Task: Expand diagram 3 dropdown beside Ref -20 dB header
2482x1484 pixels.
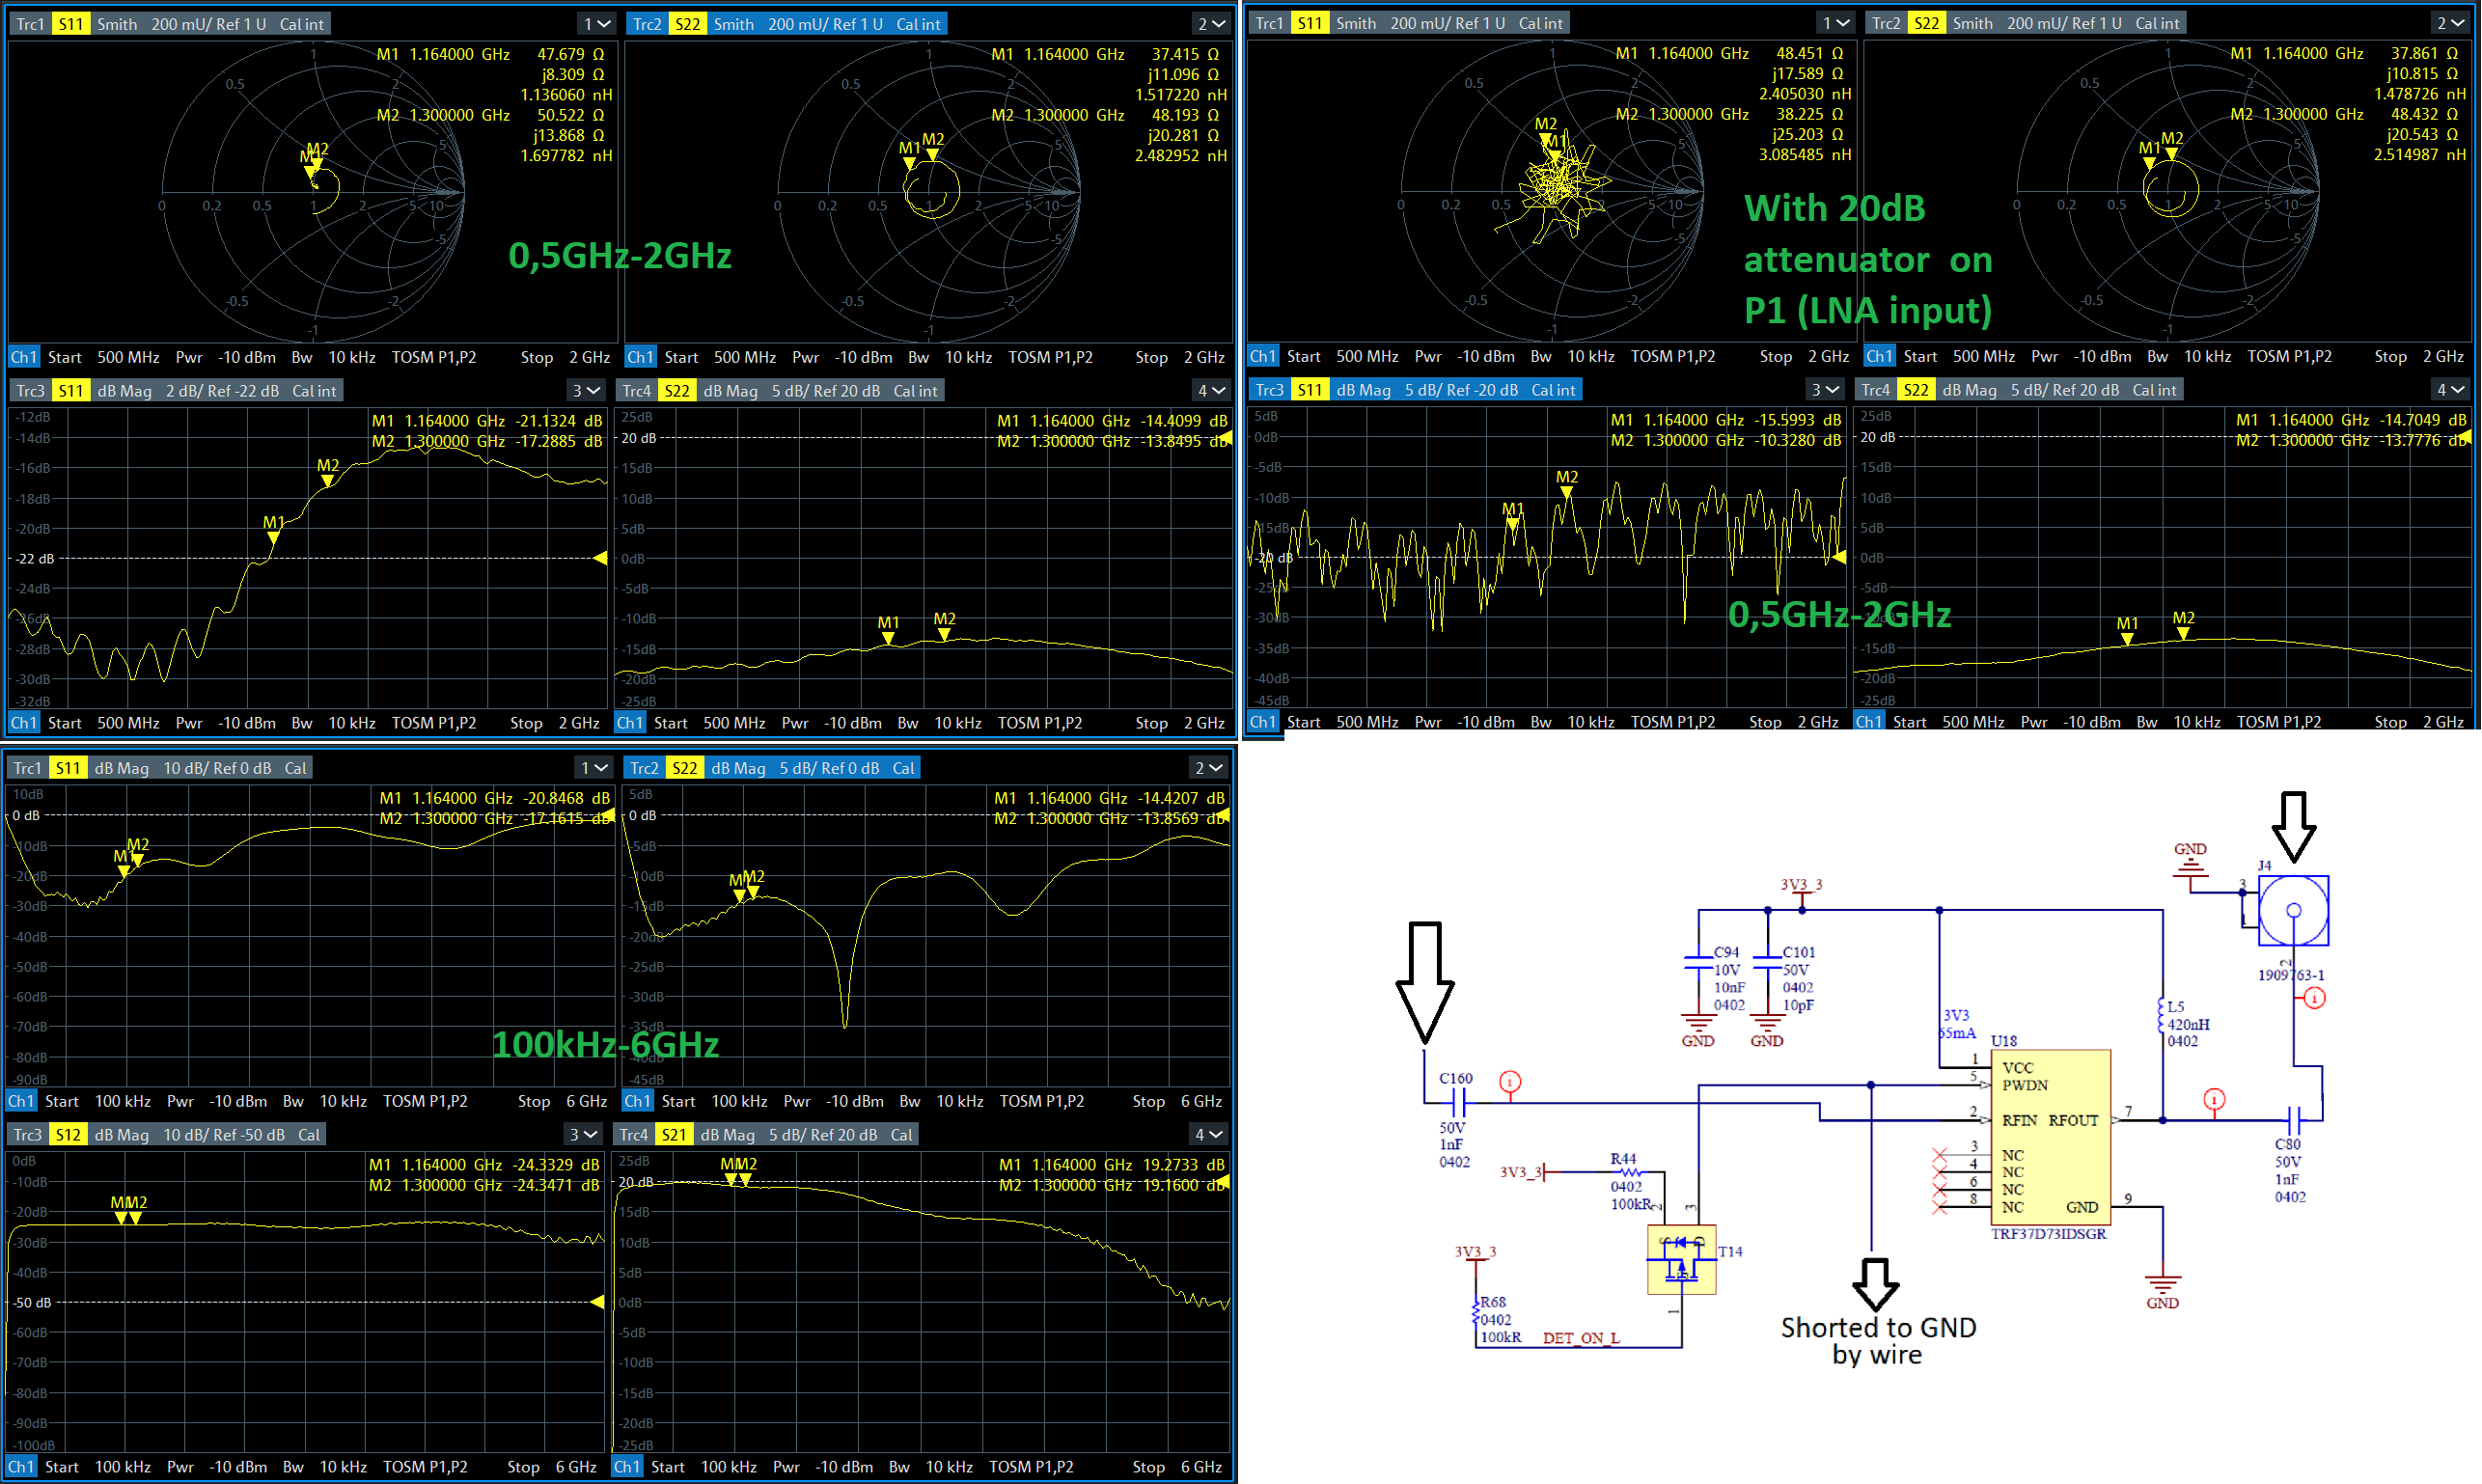Action: click(1825, 389)
